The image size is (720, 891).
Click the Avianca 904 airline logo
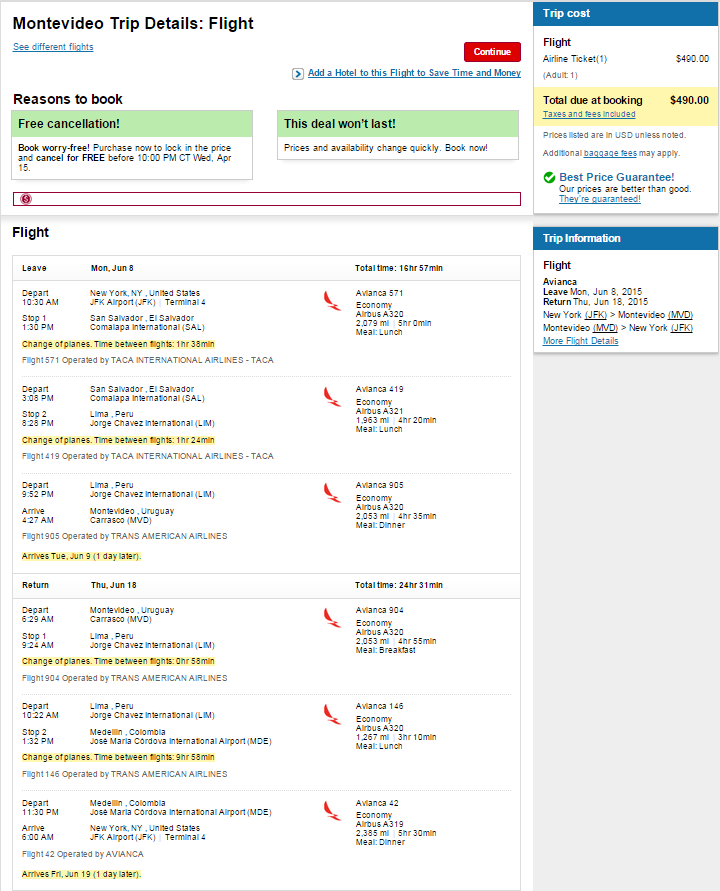click(332, 618)
